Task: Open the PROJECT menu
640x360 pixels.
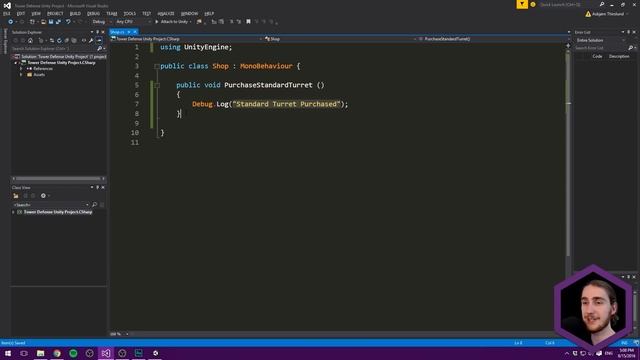Action: 55,13
